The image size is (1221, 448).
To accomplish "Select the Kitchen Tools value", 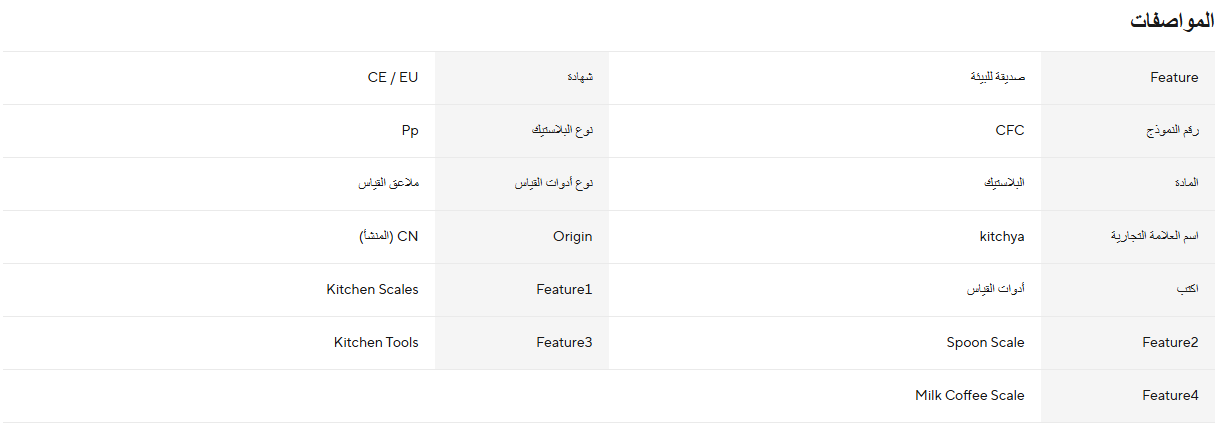I will tap(376, 342).
